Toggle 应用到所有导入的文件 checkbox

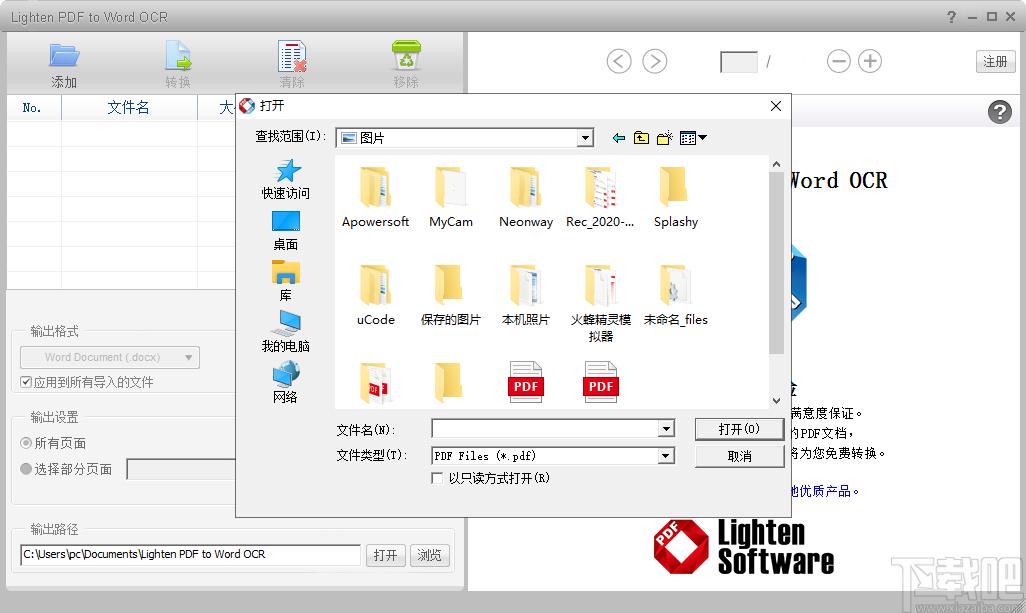(26, 382)
